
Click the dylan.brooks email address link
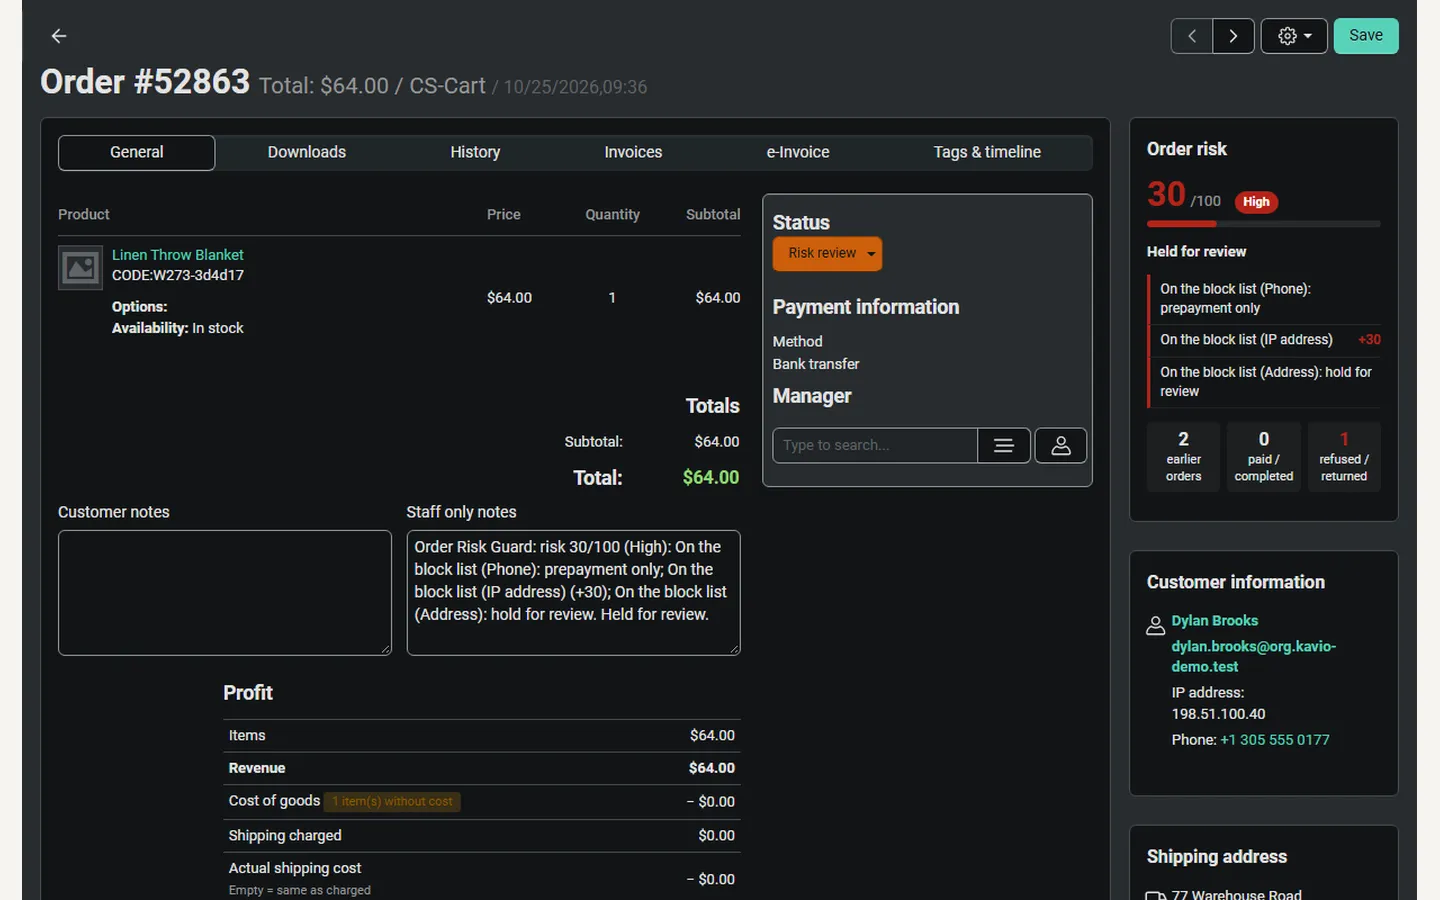1254,656
